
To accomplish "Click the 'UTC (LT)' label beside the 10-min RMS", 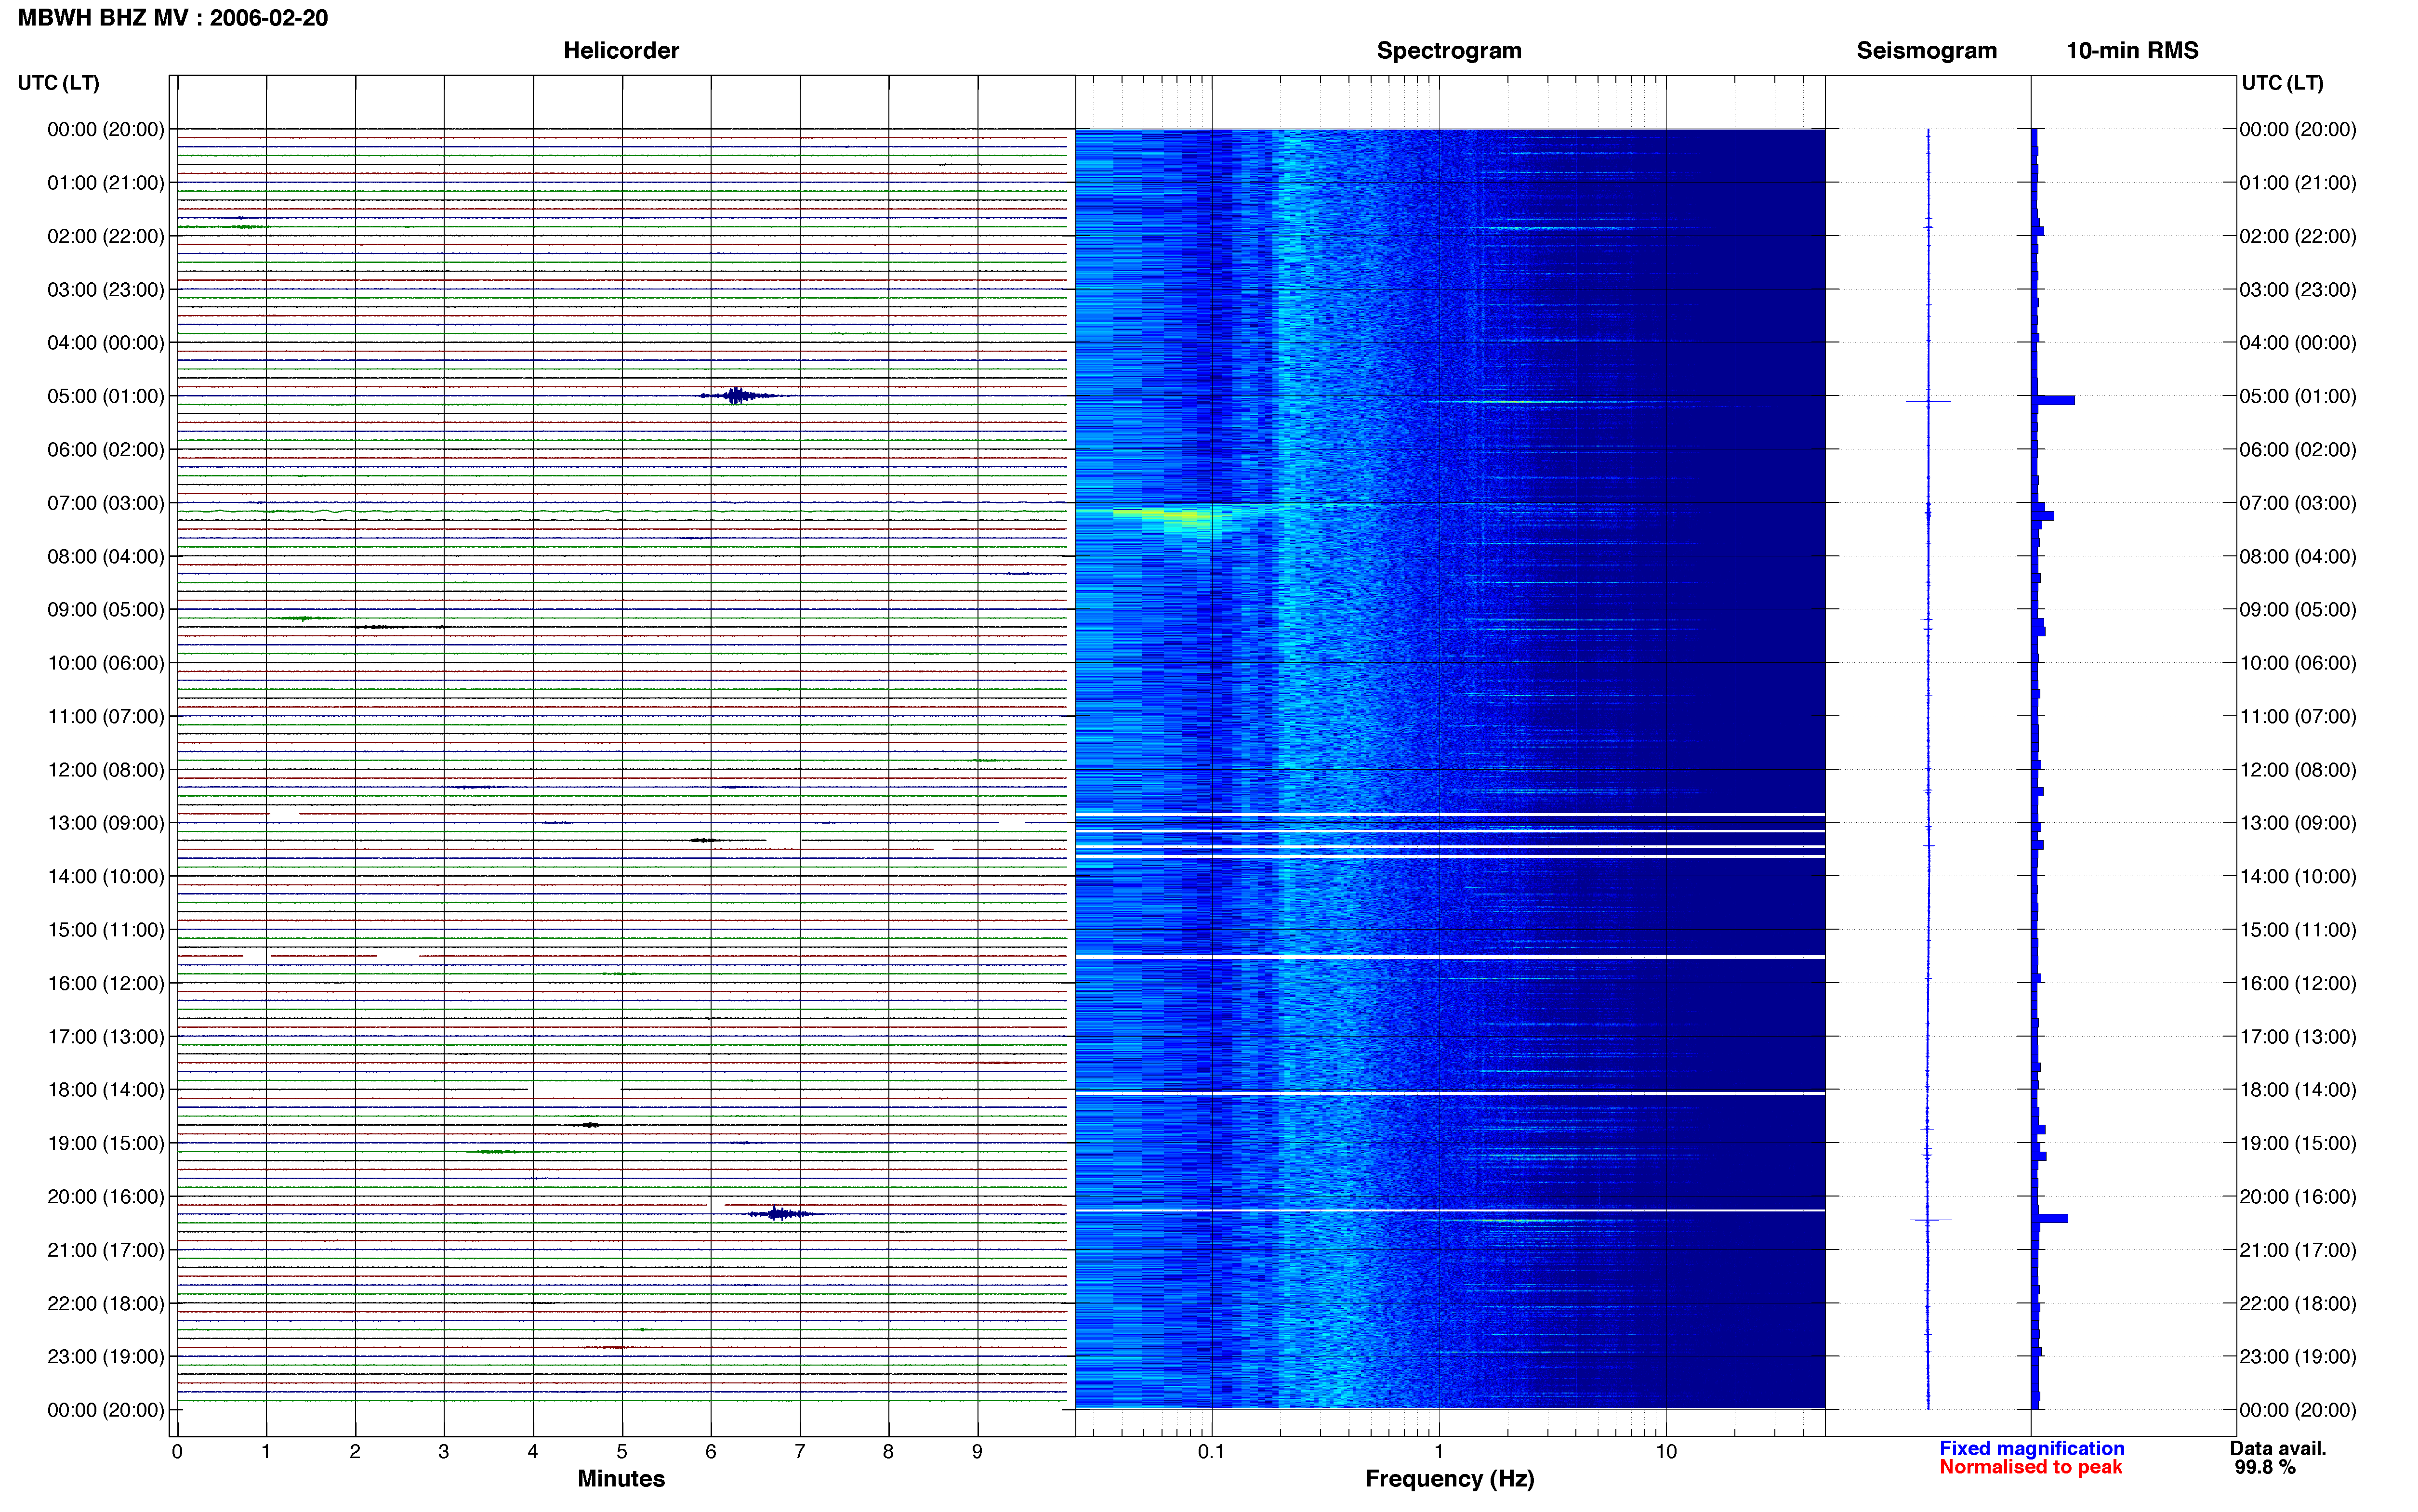I will point(2282,83).
